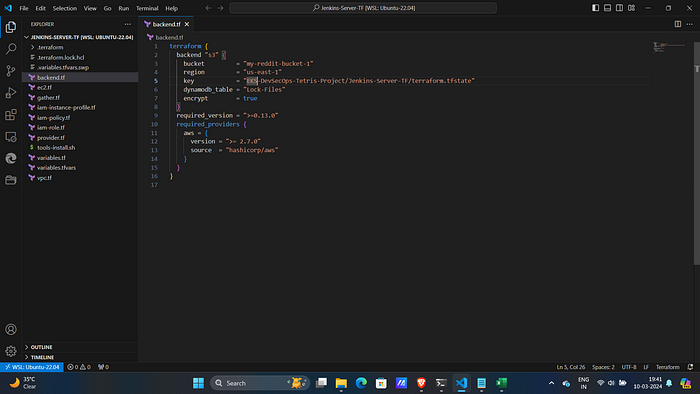Toggle secondary side bar layout icon
The image size is (700, 394).
(619, 8)
